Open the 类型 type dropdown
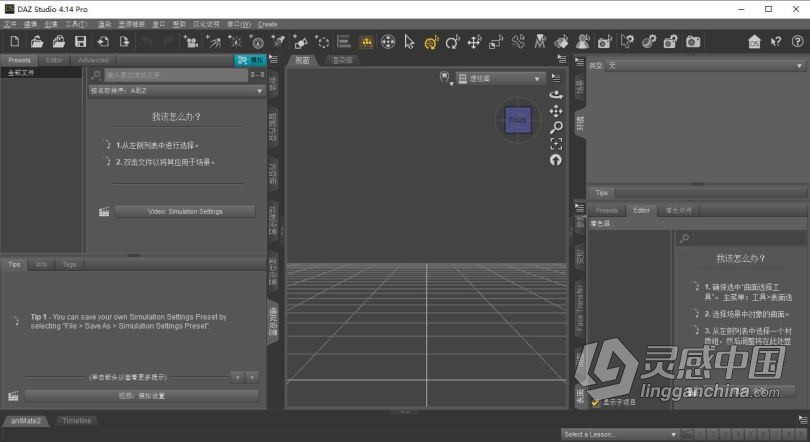This screenshot has height=442, width=810. tap(705, 66)
